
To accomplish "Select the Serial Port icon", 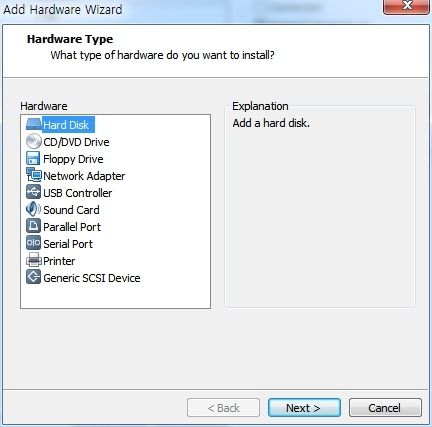I will point(34,243).
